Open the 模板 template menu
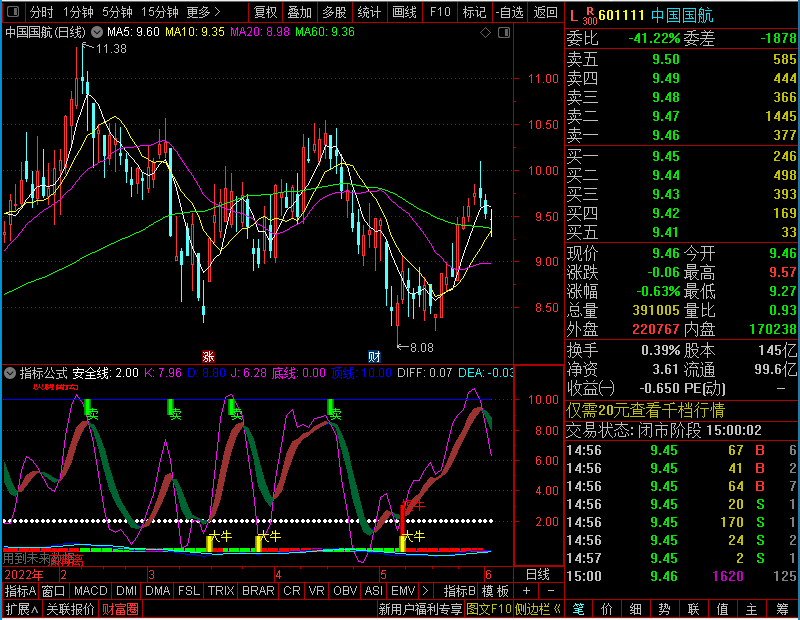The height and width of the screenshot is (620, 800). (x=495, y=591)
